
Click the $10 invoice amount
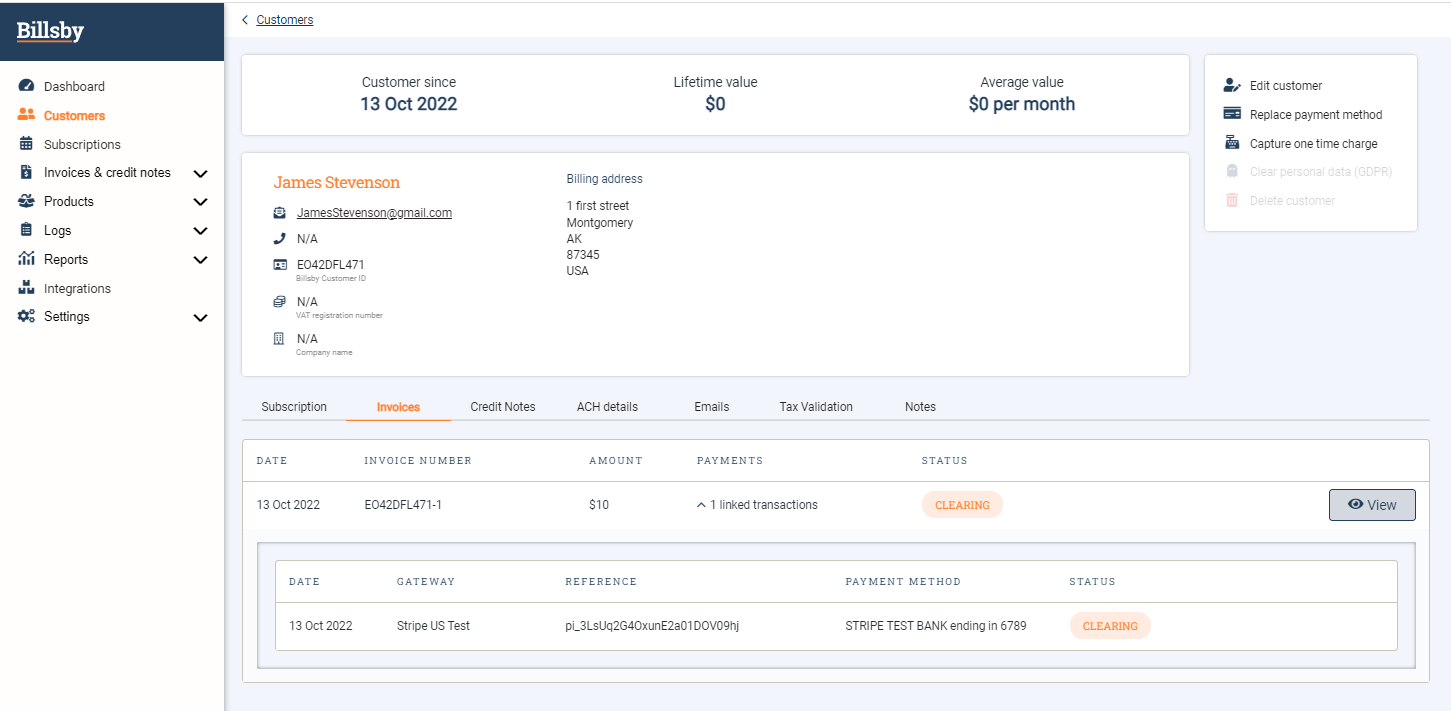click(599, 505)
